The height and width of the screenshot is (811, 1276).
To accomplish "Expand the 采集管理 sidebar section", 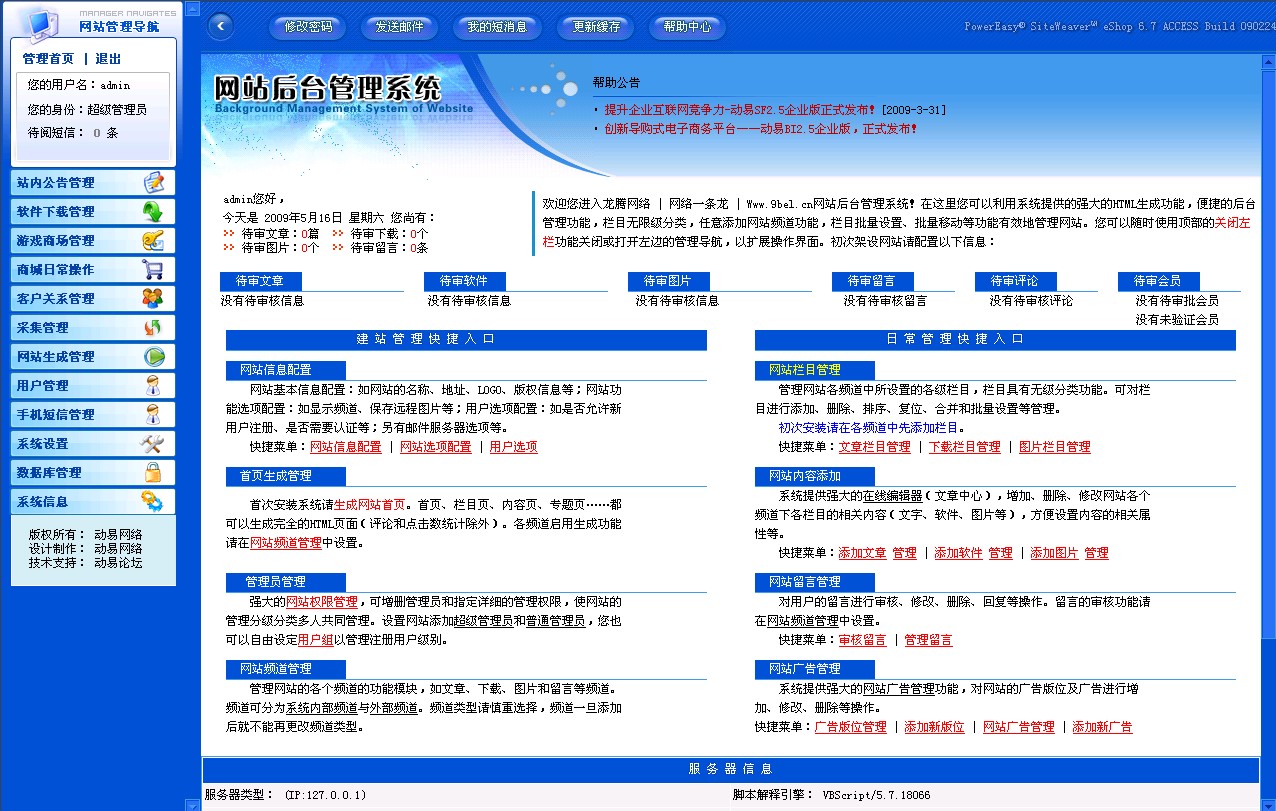I will tap(43, 328).
